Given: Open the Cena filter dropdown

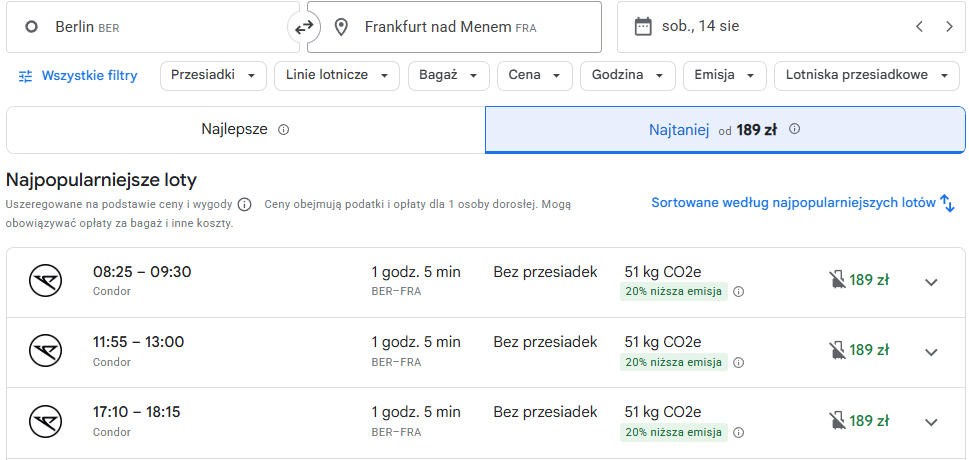Looking at the screenshot, I should [535, 75].
